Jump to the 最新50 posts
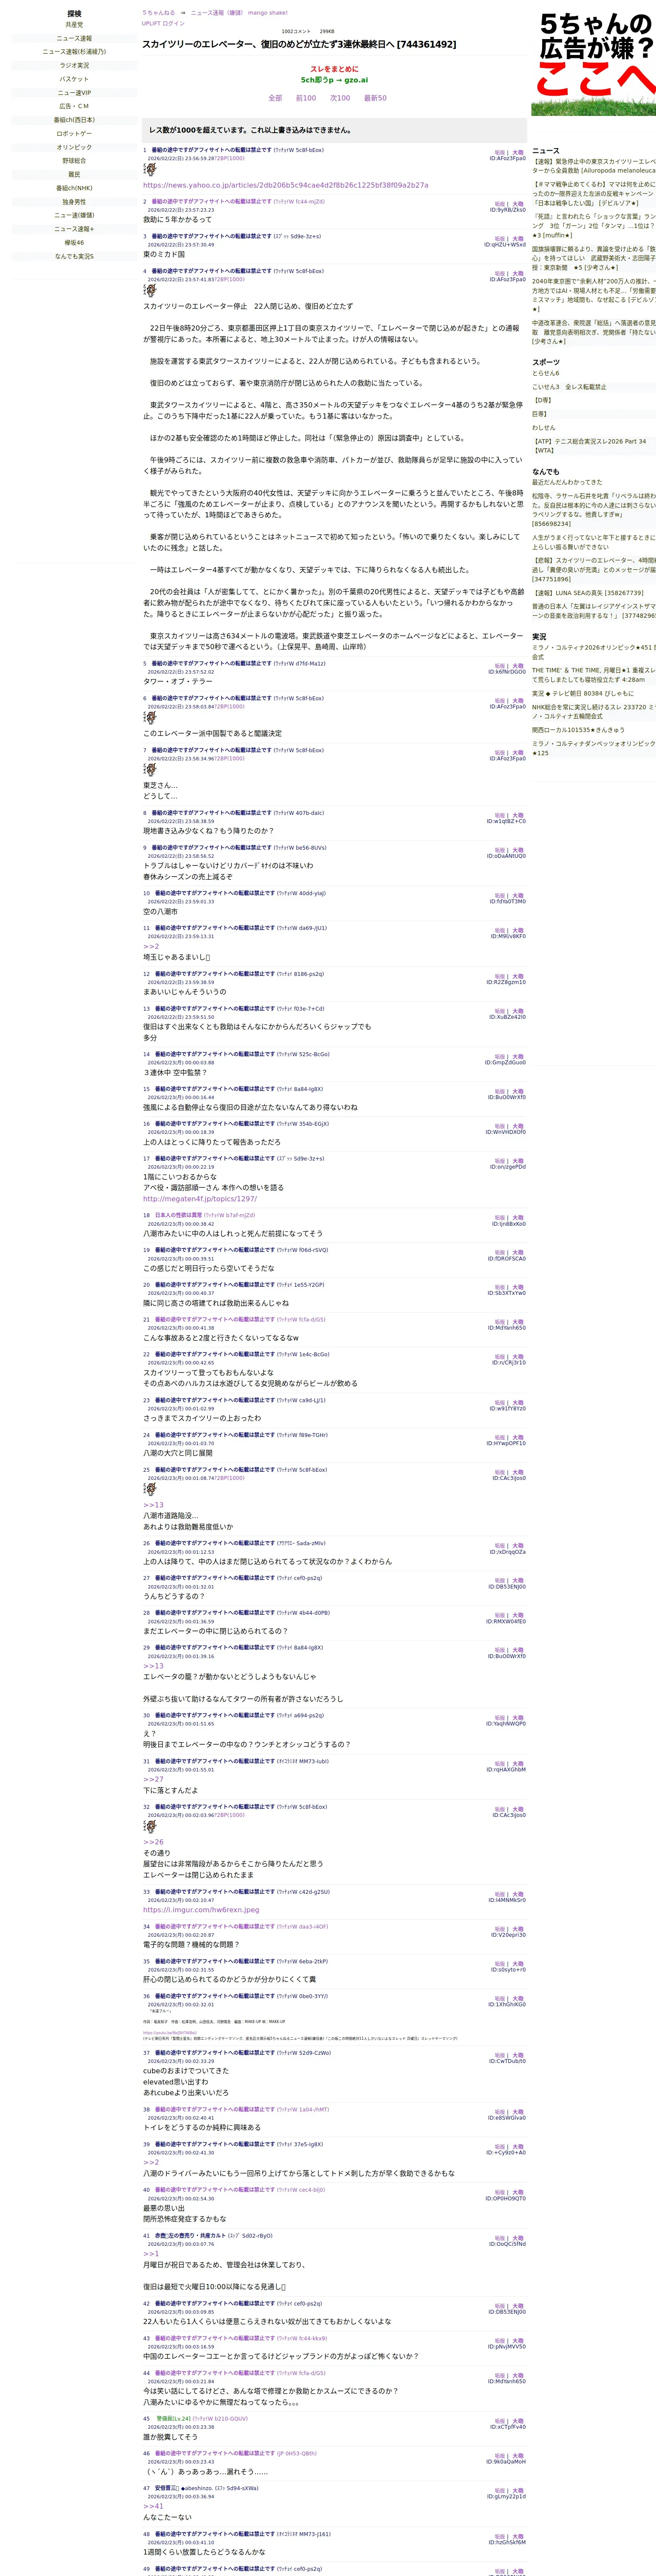The image size is (656, 2576). coord(375,98)
